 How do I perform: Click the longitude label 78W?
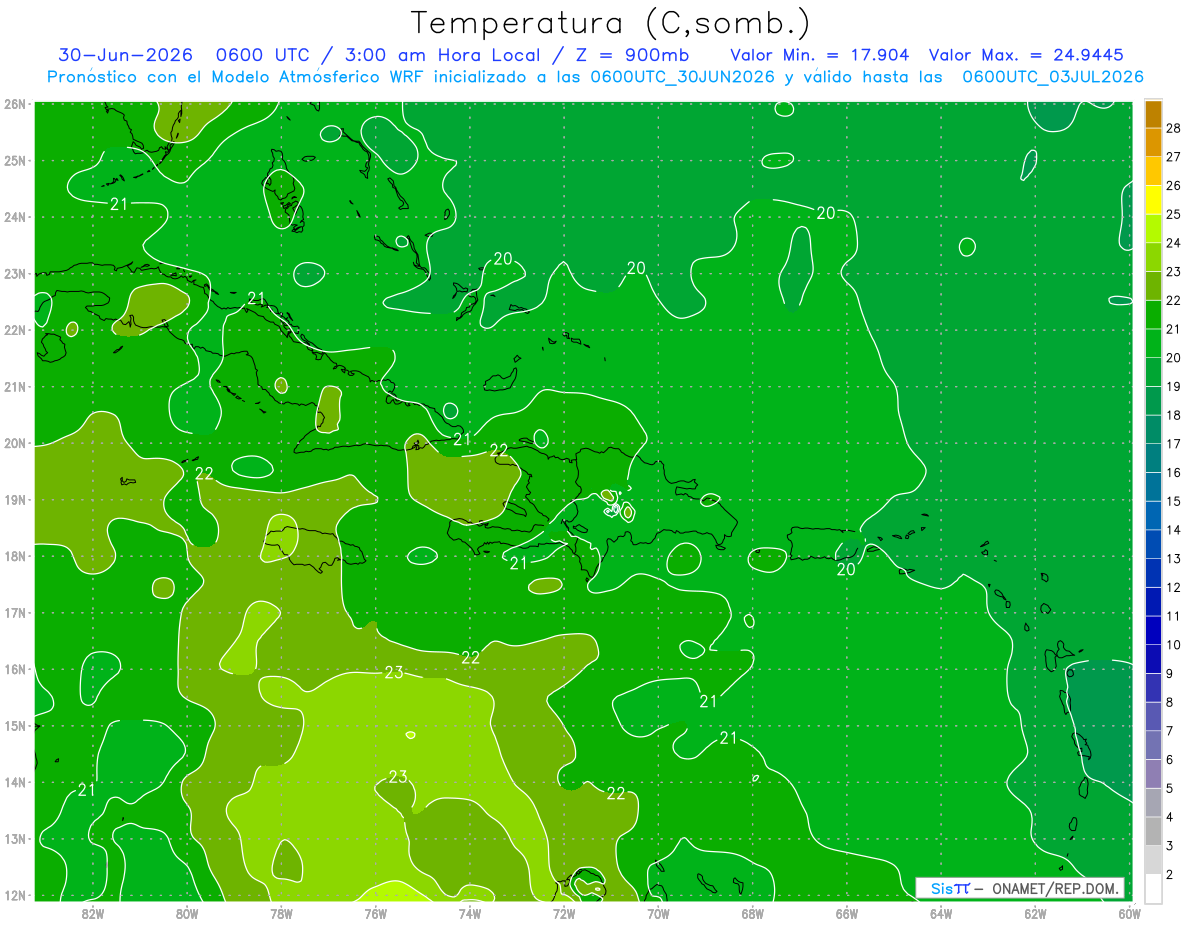pyautogui.click(x=281, y=913)
